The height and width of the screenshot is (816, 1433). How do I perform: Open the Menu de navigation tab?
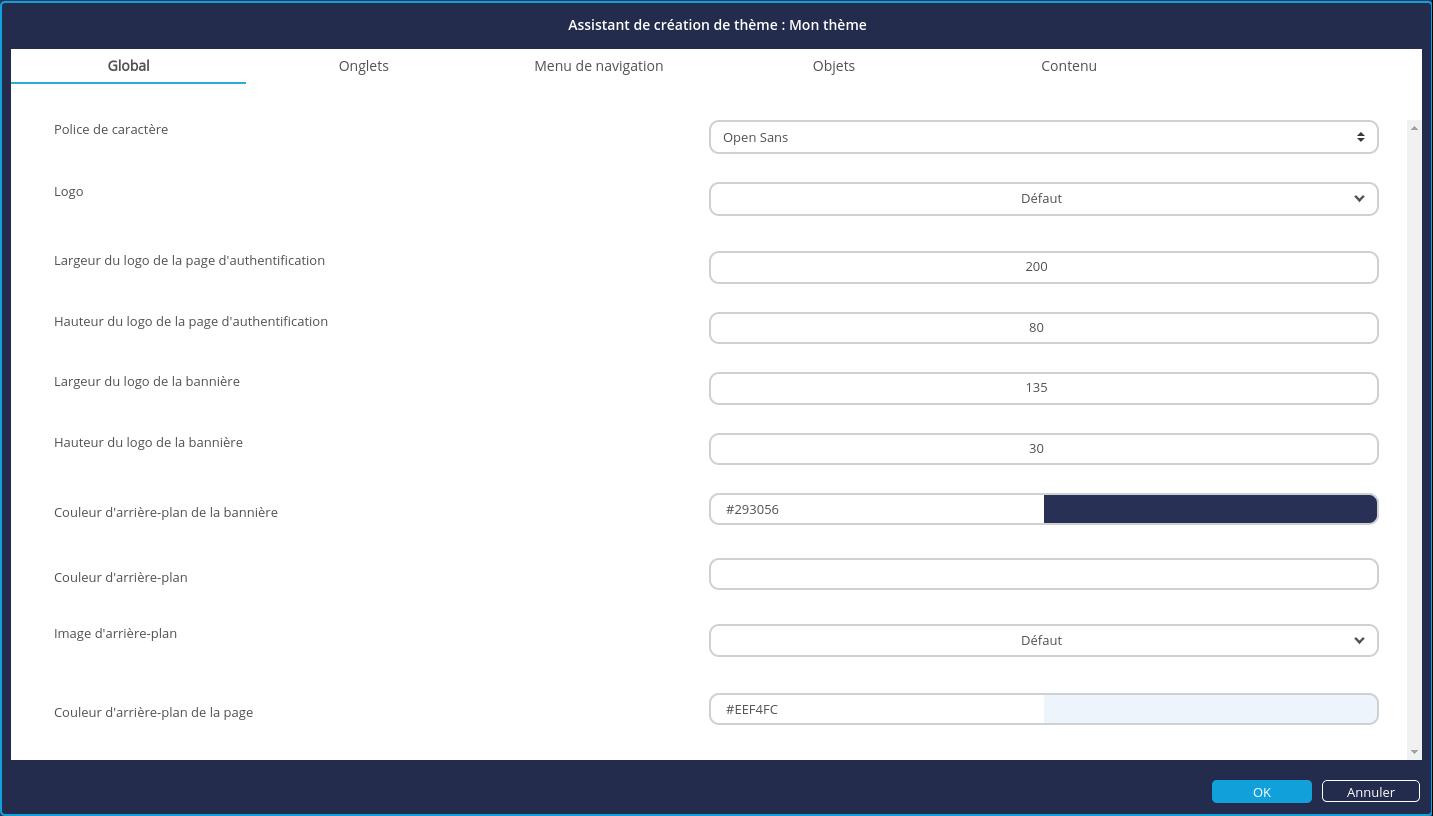pyautogui.click(x=598, y=66)
